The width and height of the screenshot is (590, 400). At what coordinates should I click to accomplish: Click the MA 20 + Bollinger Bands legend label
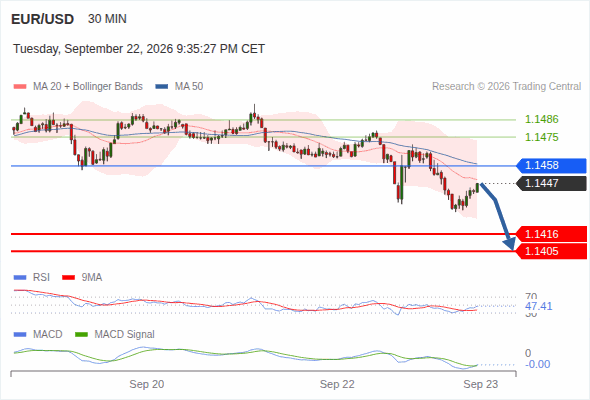click(x=88, y=87)
